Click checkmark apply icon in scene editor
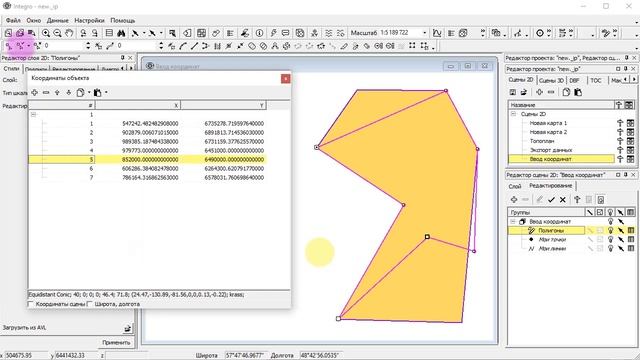 pos(551,200)
